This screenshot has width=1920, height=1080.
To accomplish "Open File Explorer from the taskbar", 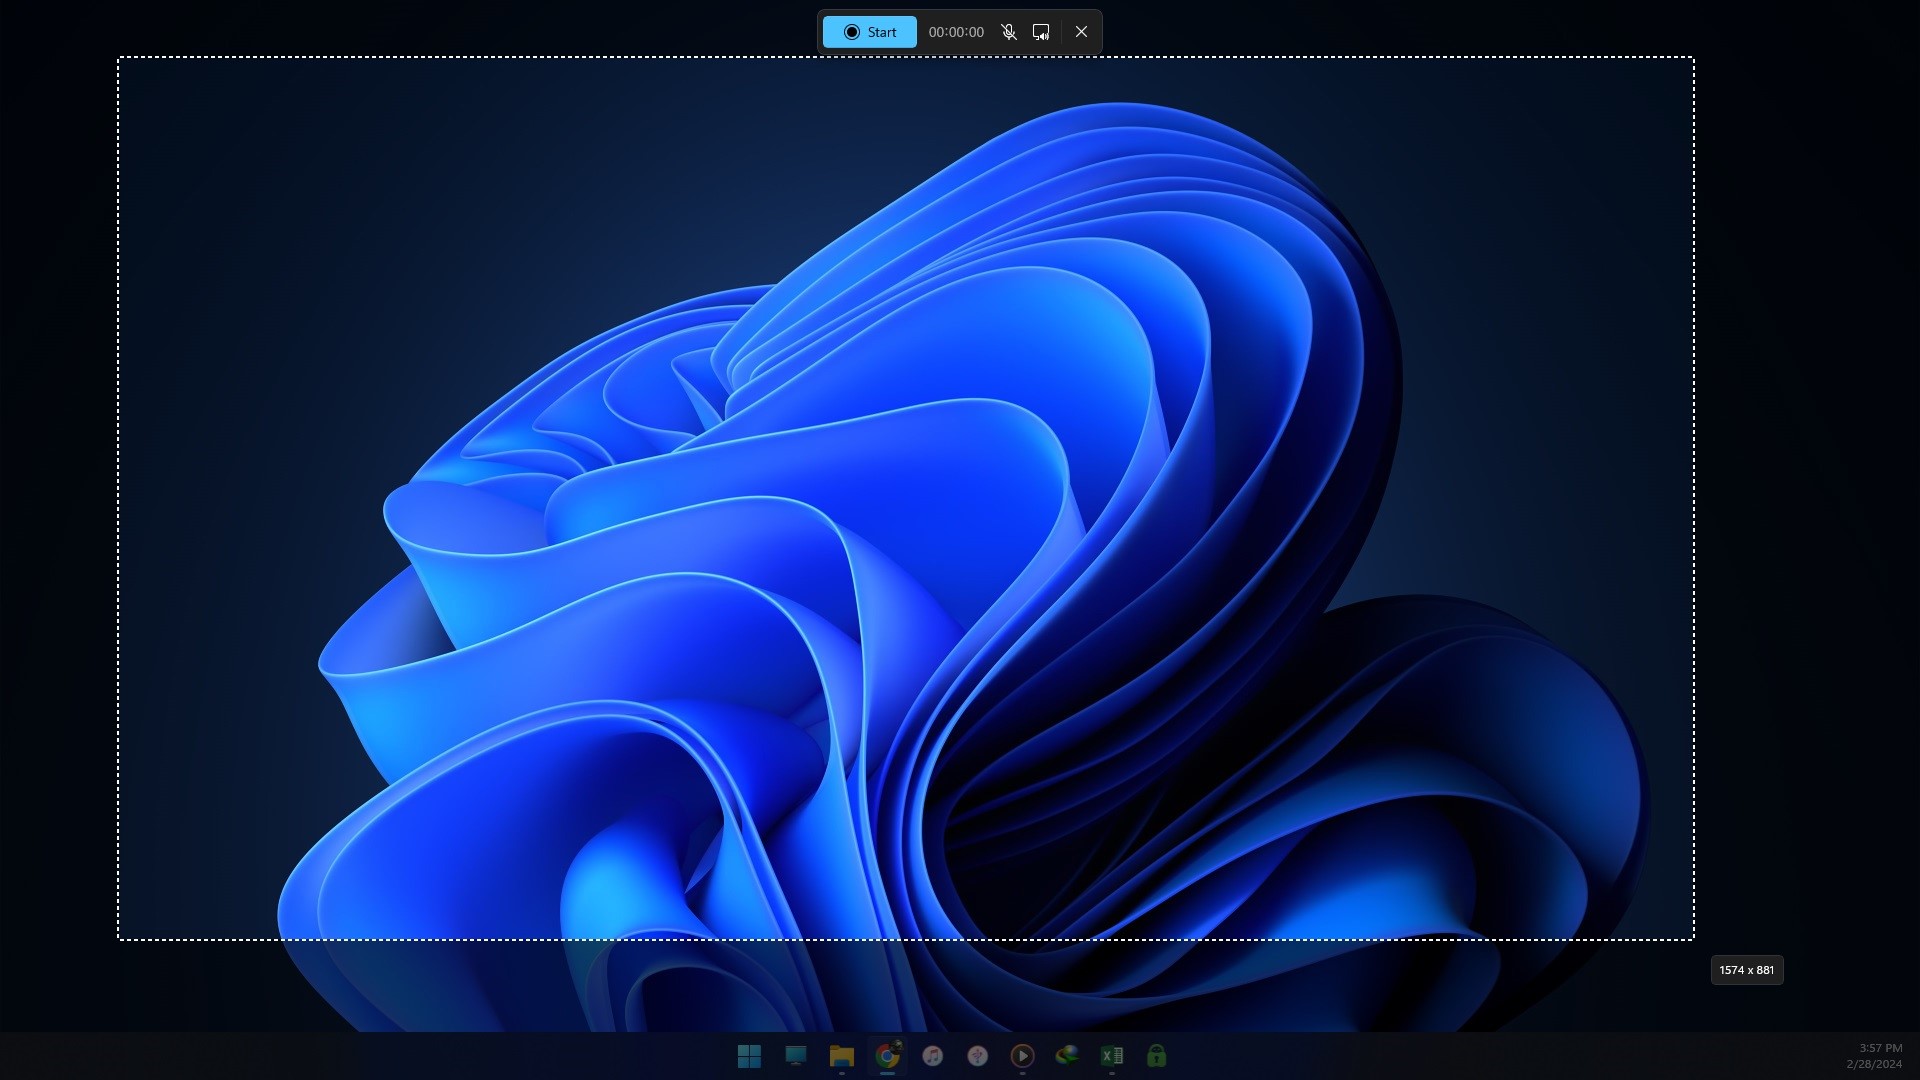I will (842, 1056).
